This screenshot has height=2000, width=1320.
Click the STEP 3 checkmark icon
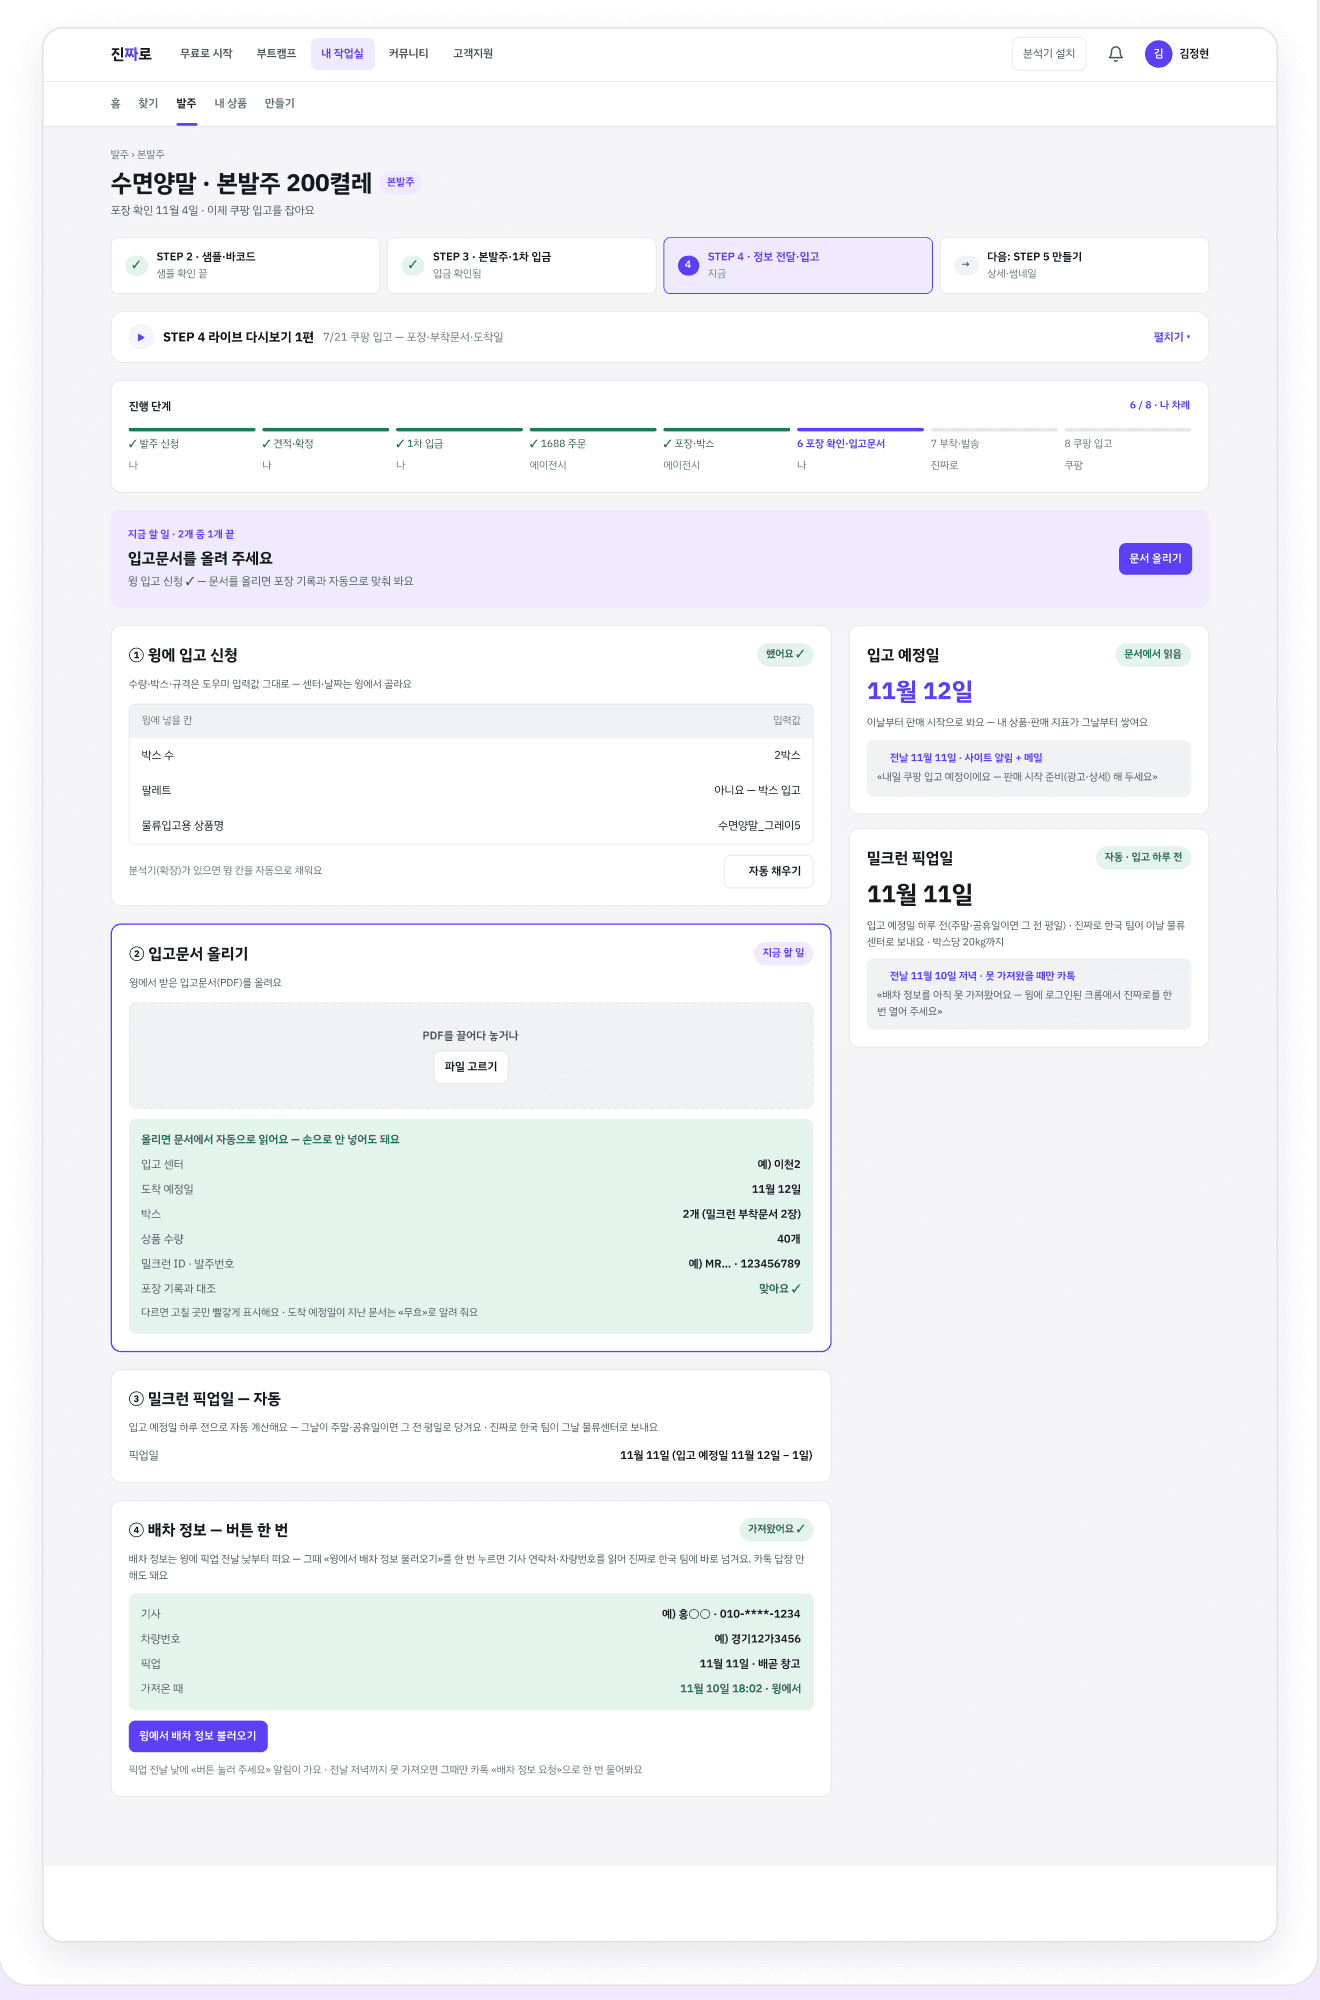pyautogui.click(x=412, y=265)
